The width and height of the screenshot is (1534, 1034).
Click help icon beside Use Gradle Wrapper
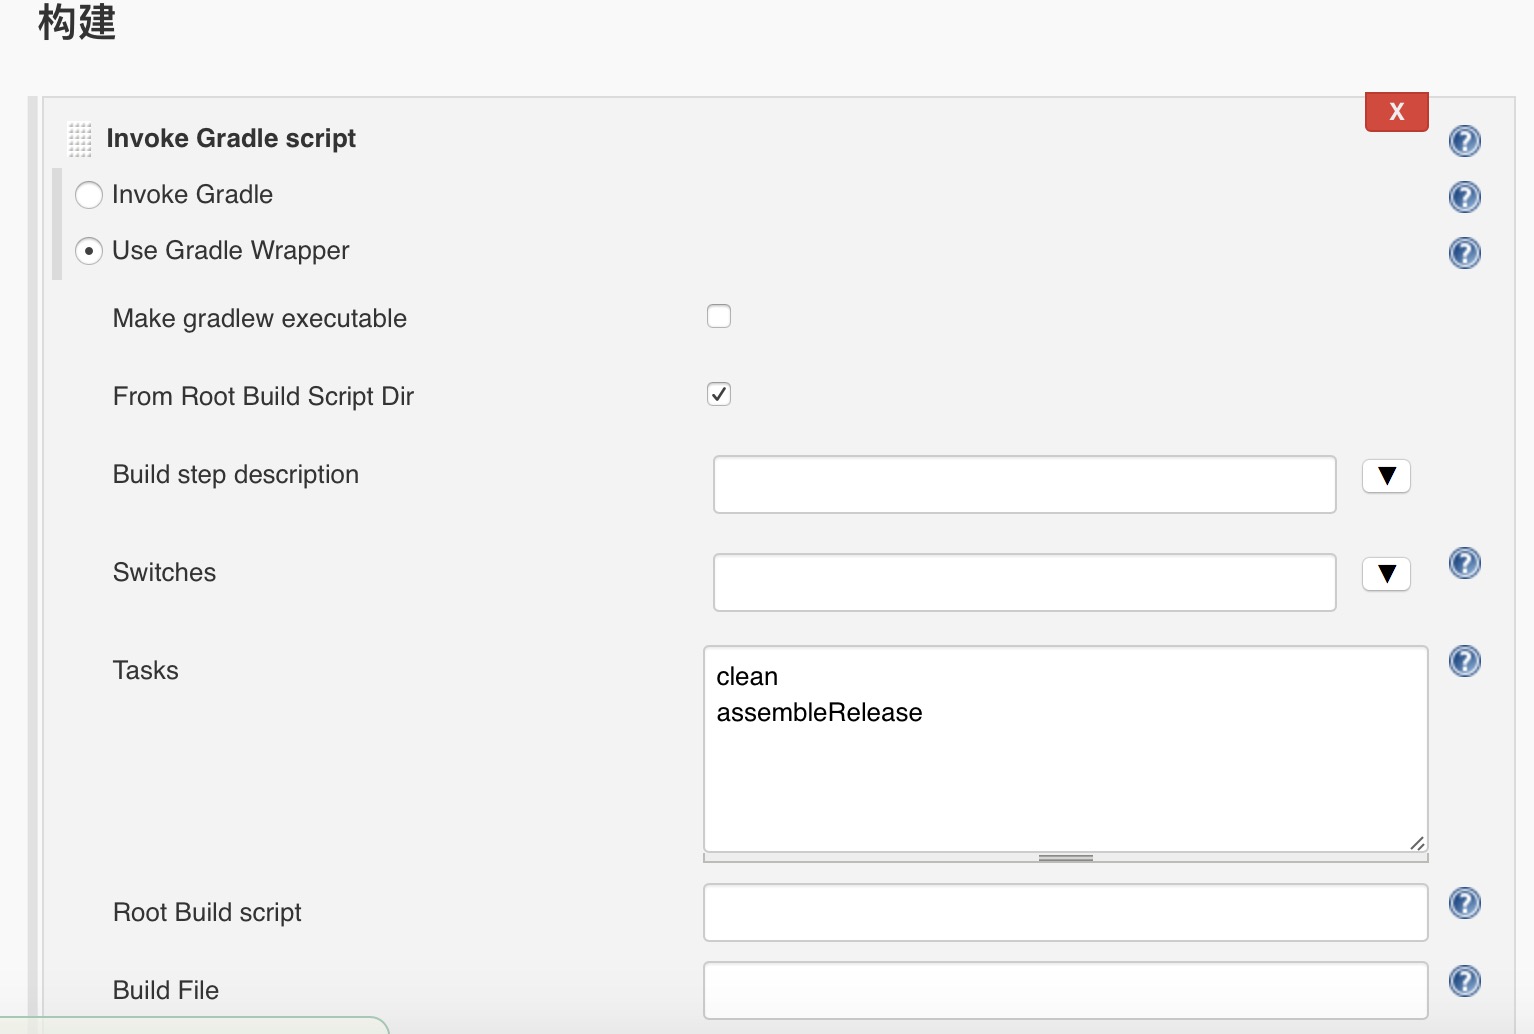[1464, 253]
